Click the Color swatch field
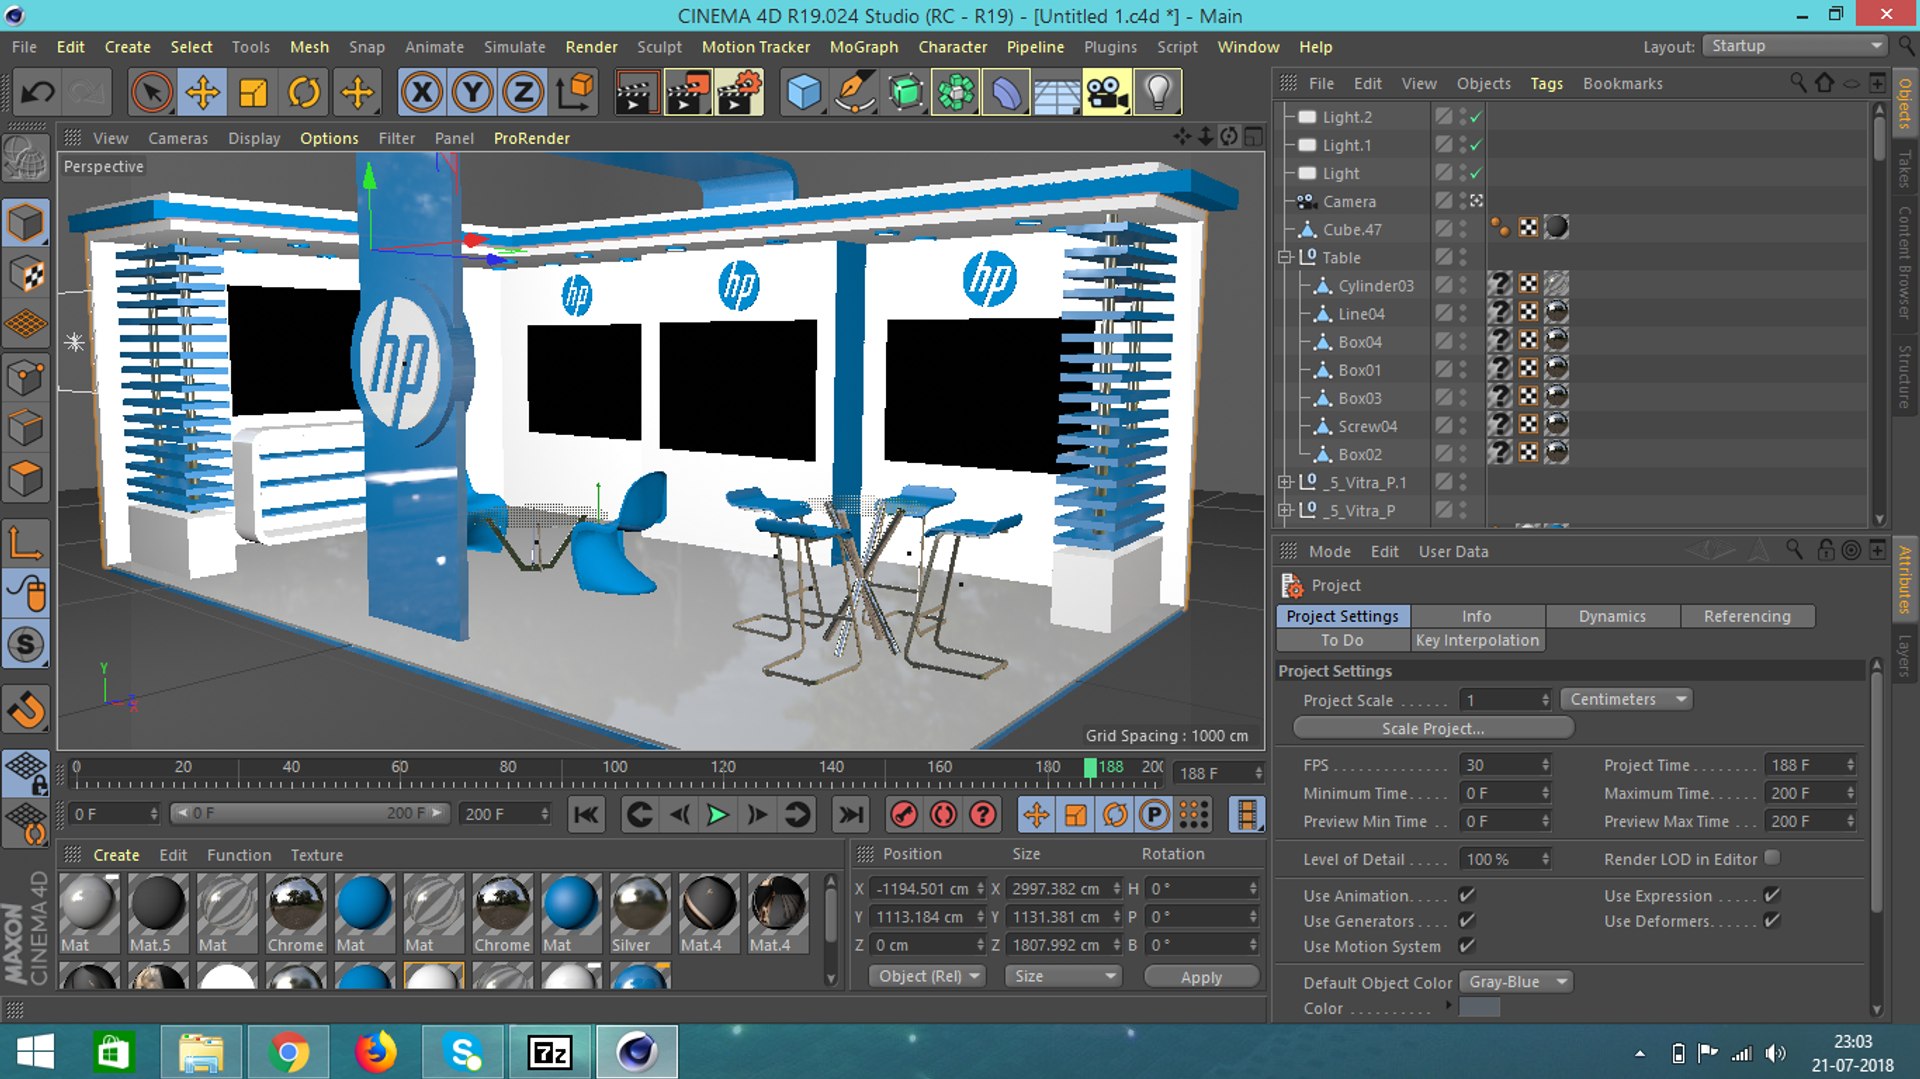Screen dimensions: 1920x1079 pyautogui.click(x=1480, y=1008)
